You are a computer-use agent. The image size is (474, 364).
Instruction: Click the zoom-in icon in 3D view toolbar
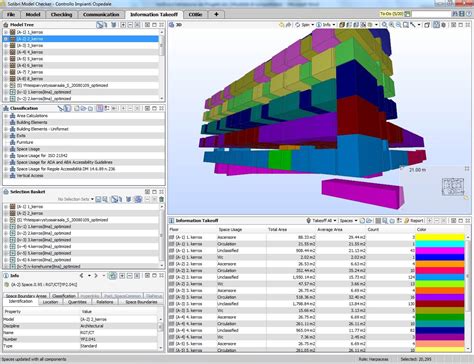pos(392,25)
